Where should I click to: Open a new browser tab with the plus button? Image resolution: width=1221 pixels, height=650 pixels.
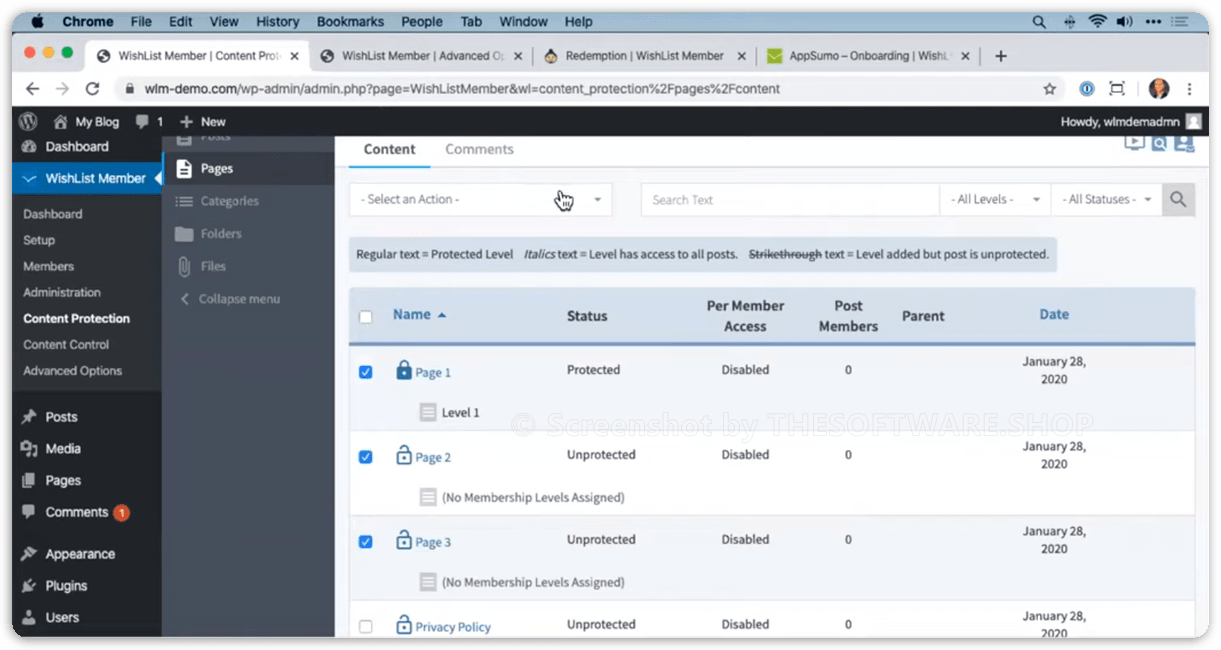pos(1001,56)
